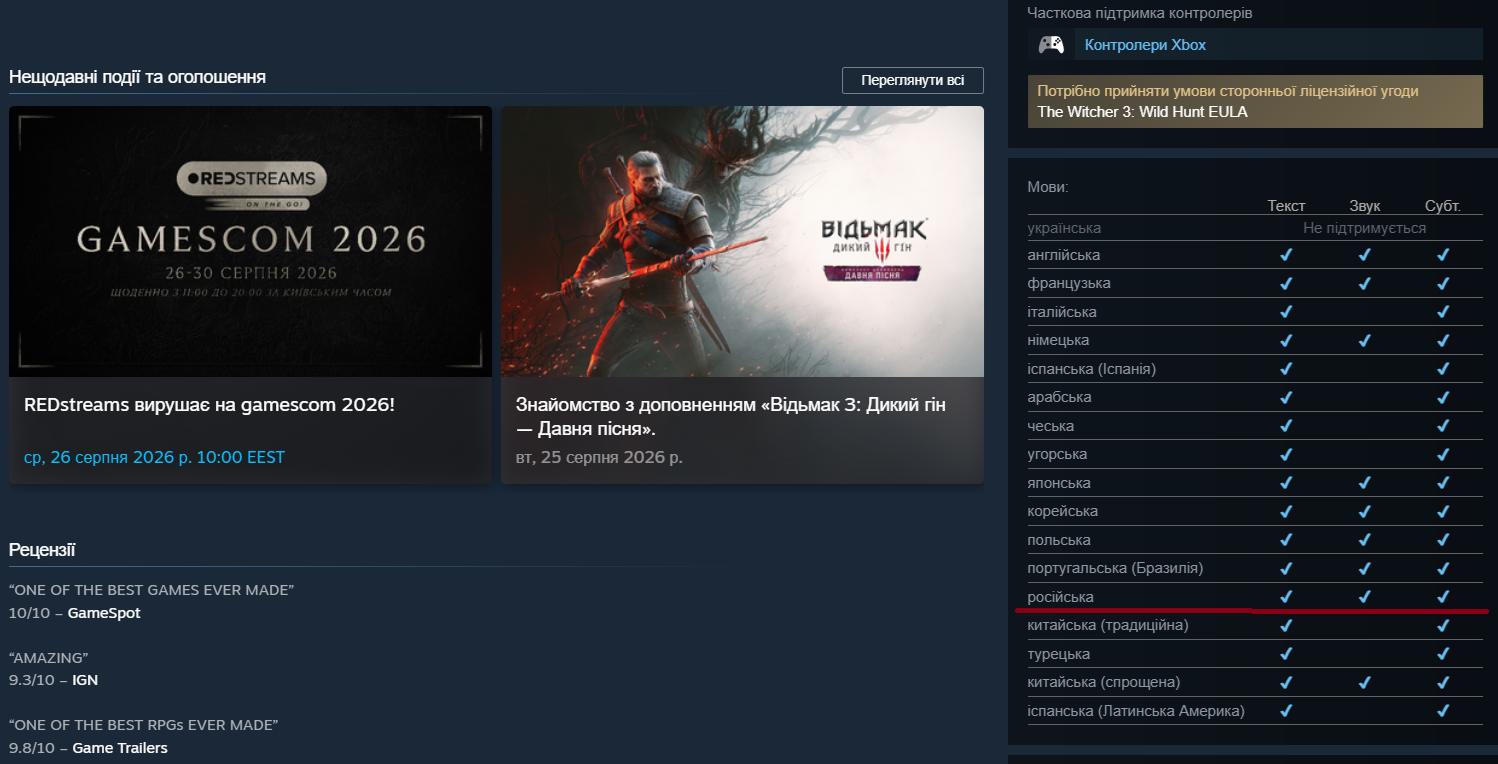This screenshot has height=764, width=1498.
Task: Open the REDstreams Gamescom 2026 event image
Action: click(x=250, y=241)
